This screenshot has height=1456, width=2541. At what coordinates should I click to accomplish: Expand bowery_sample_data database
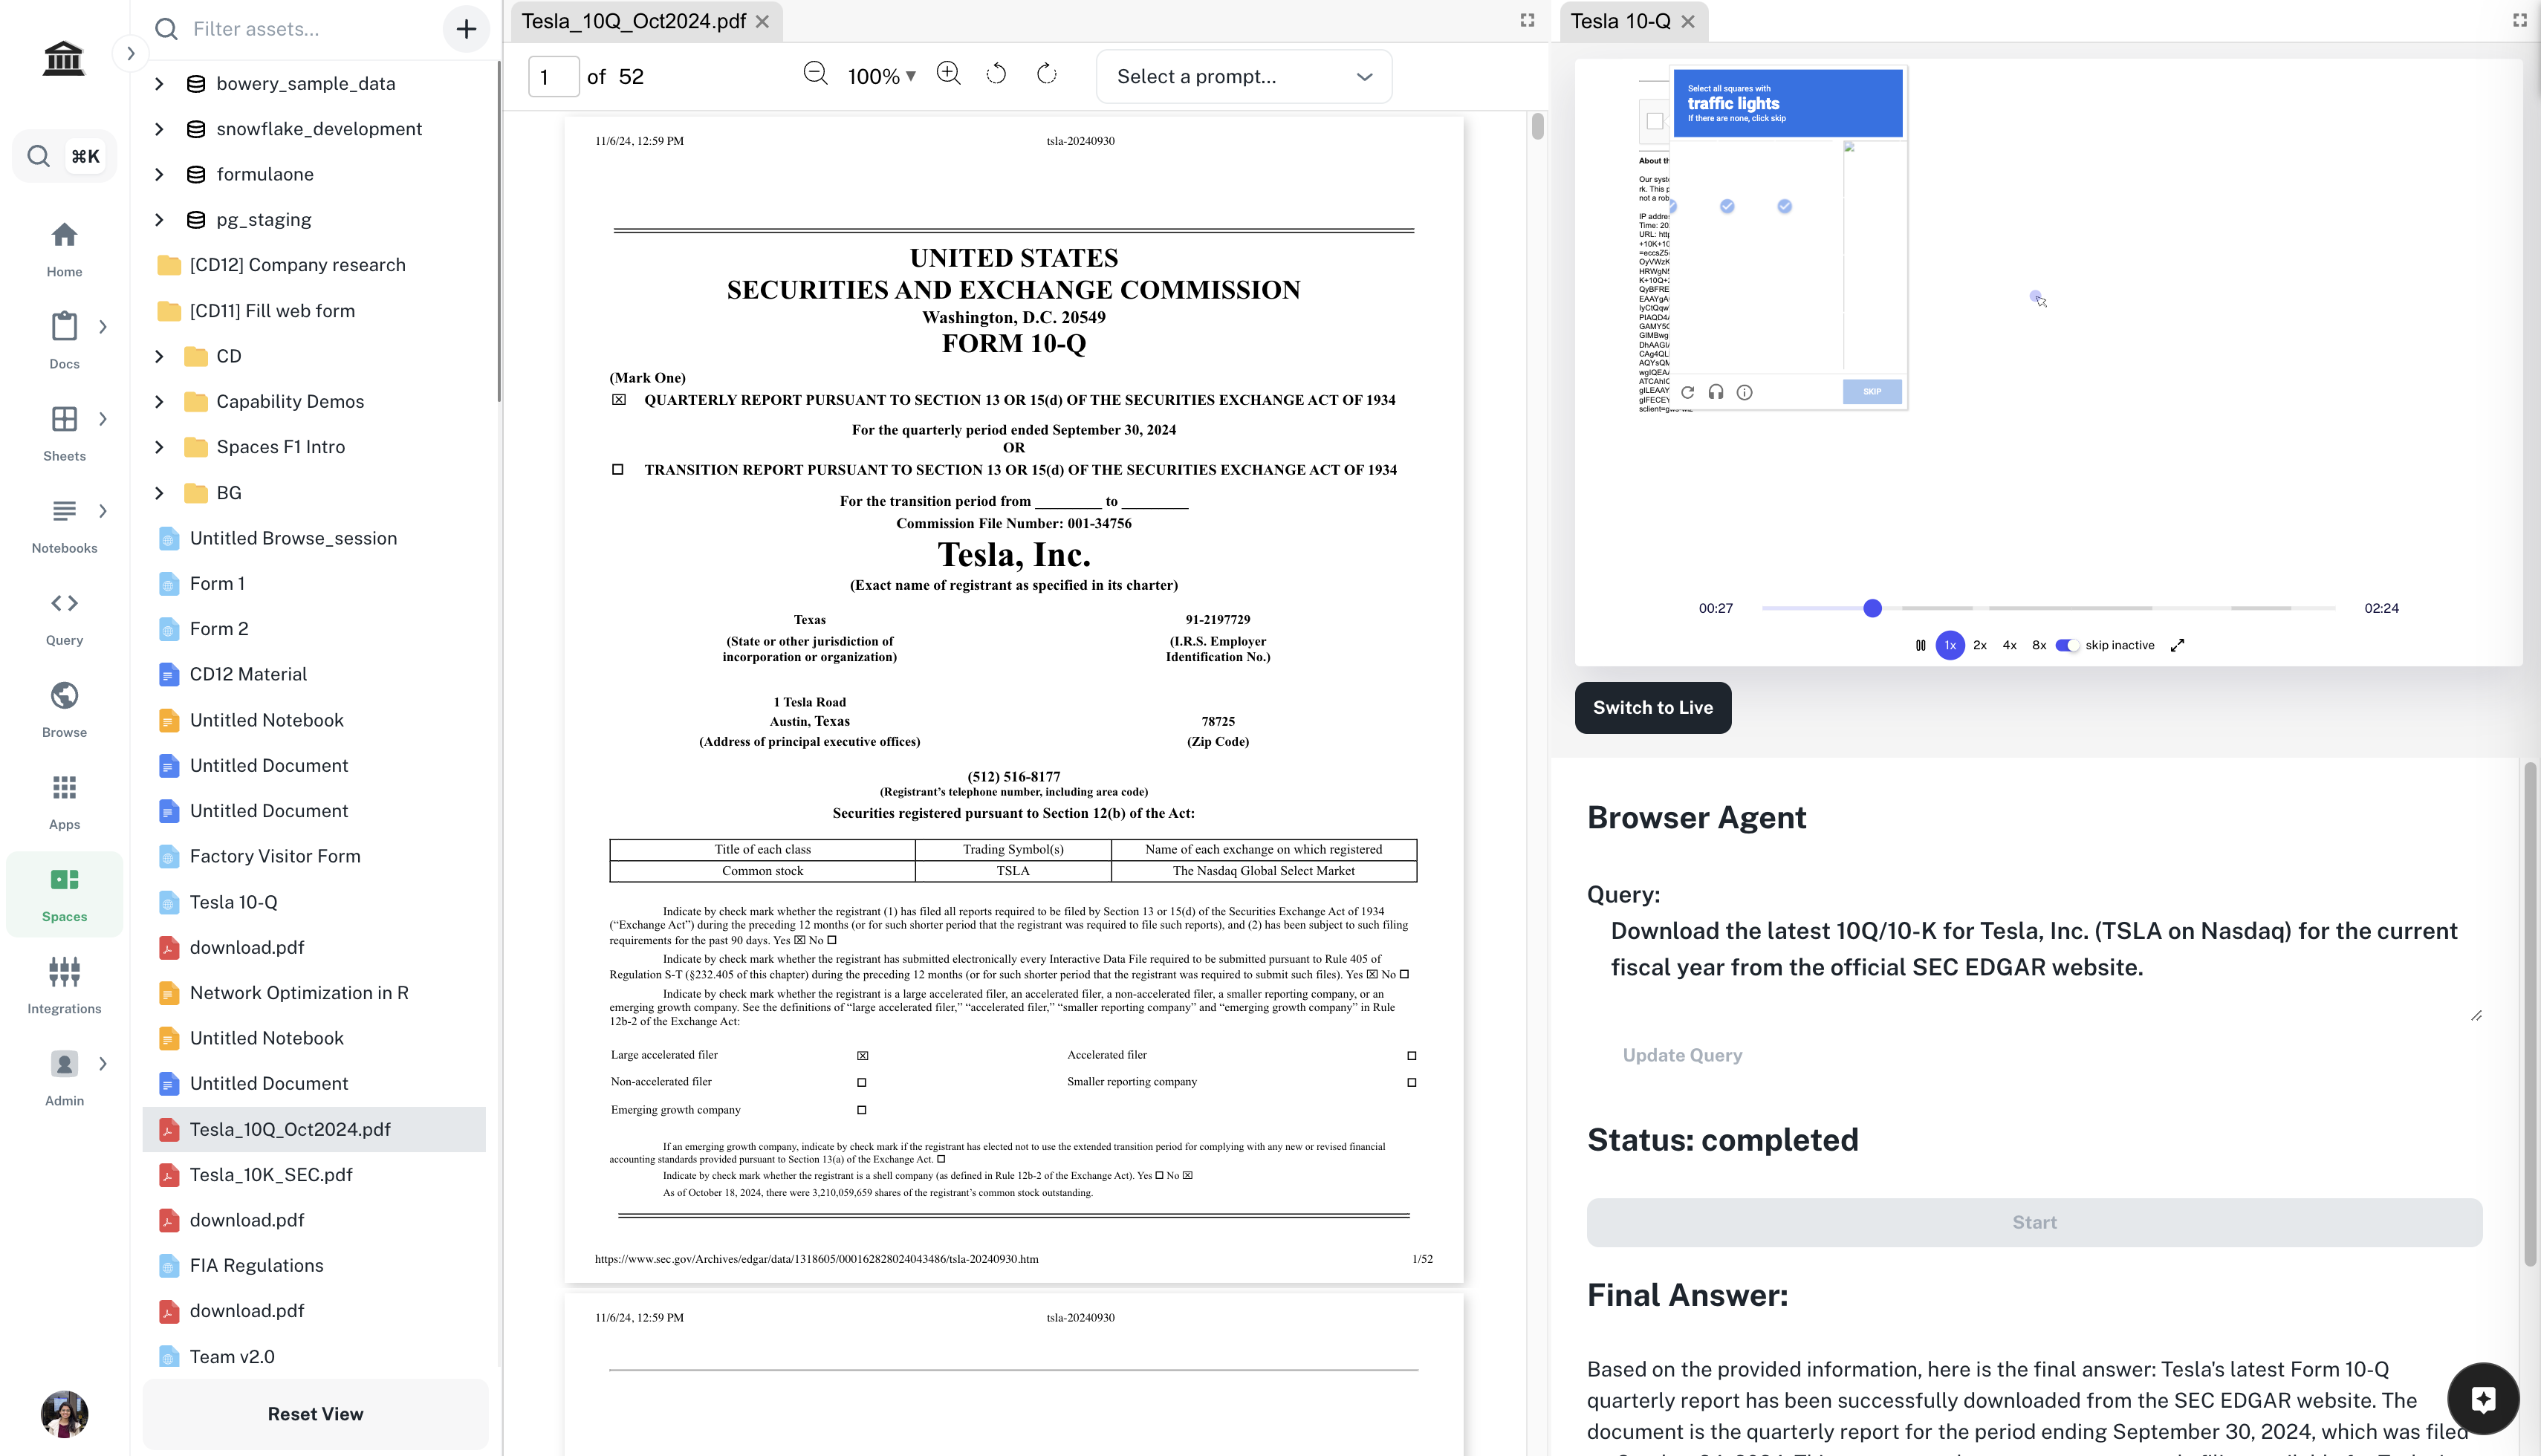point(159,84)
